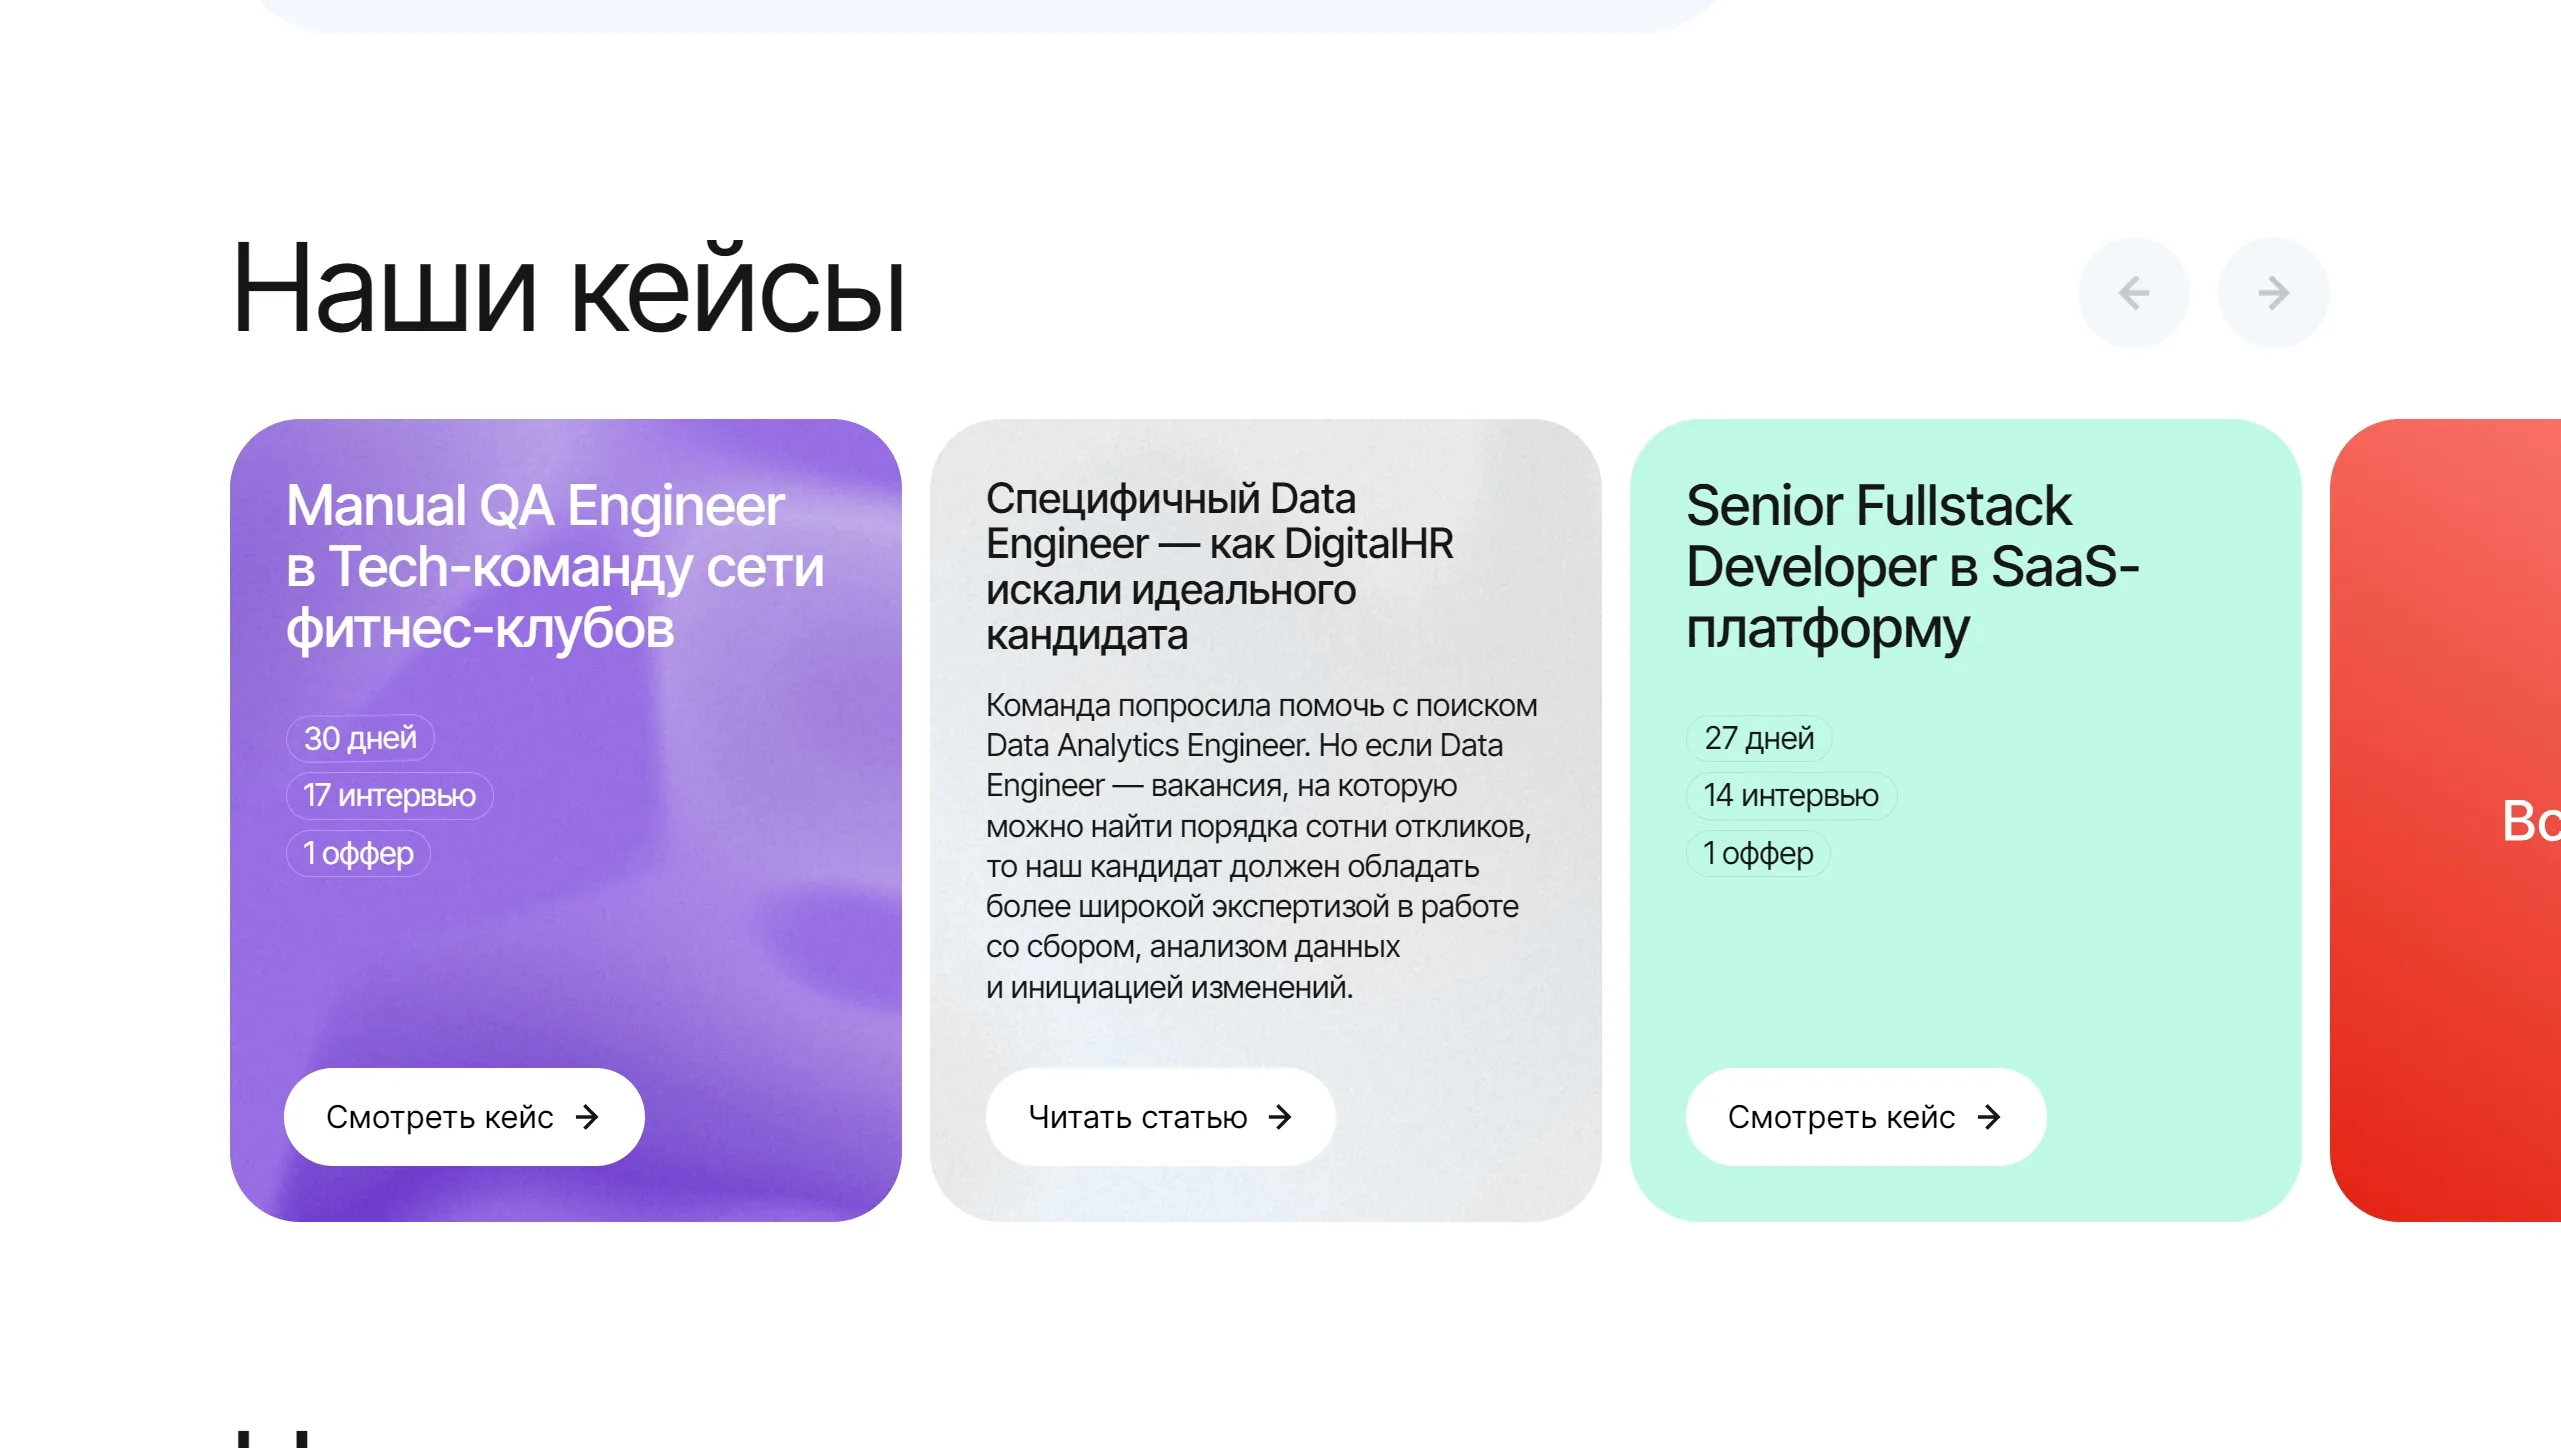The height and width of the screenshot is (1448, 2561).
Task: Click the next cases carousel arrow
Action: click(2273, 293)
